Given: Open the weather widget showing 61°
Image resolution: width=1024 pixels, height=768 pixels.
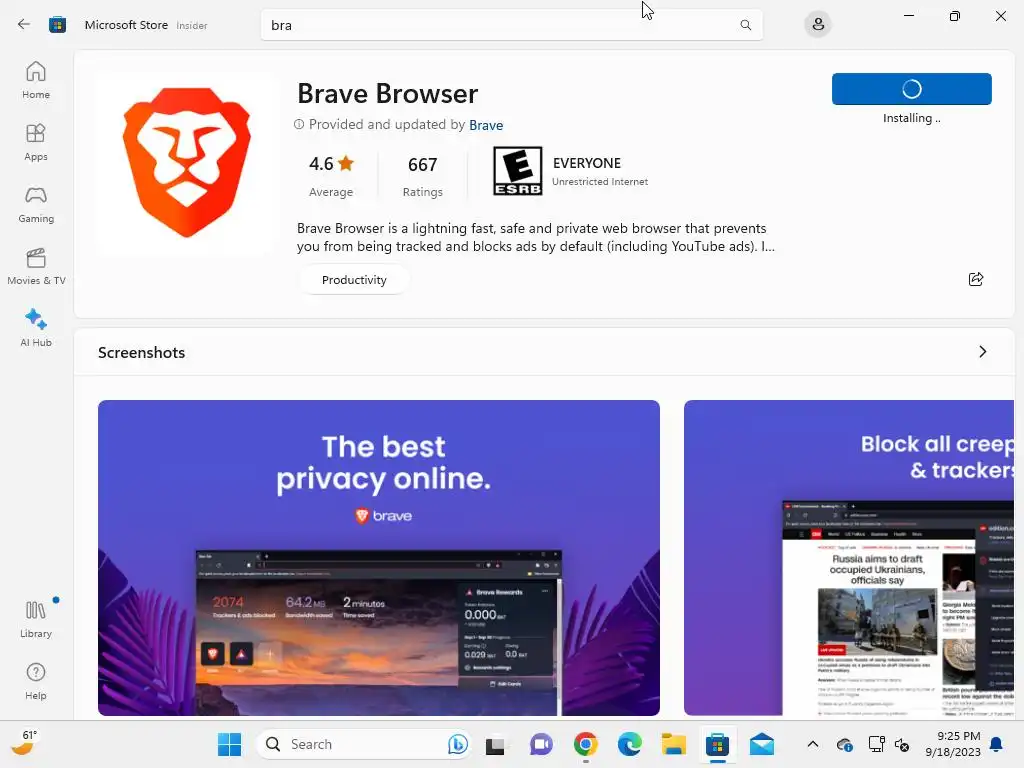Looking at the screenshot, I should (x=25, y=743).
